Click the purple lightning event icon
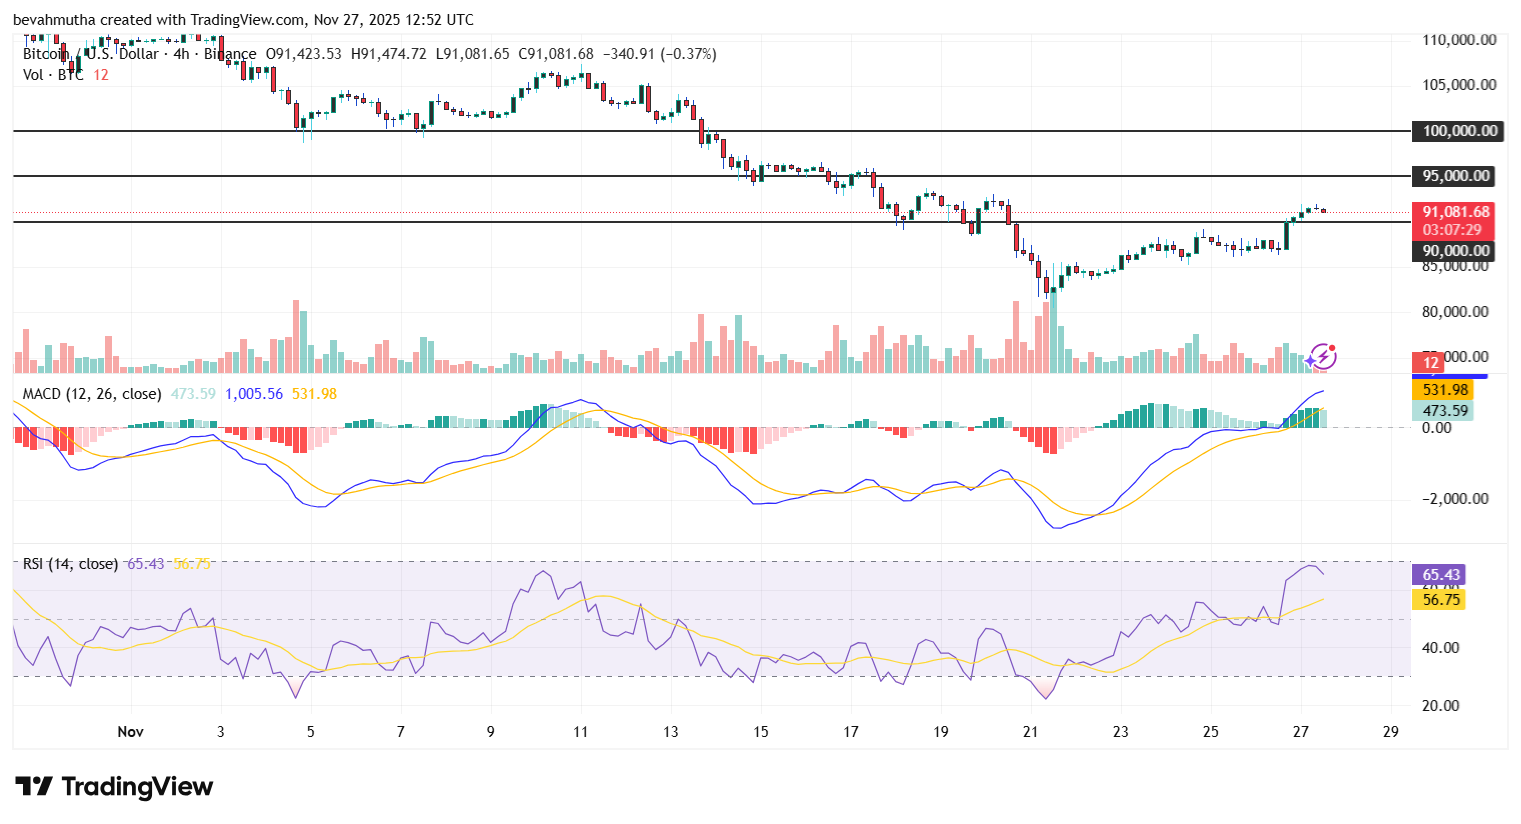The height and width of the screenshot is (824, 1521). tap(1322, 356)
